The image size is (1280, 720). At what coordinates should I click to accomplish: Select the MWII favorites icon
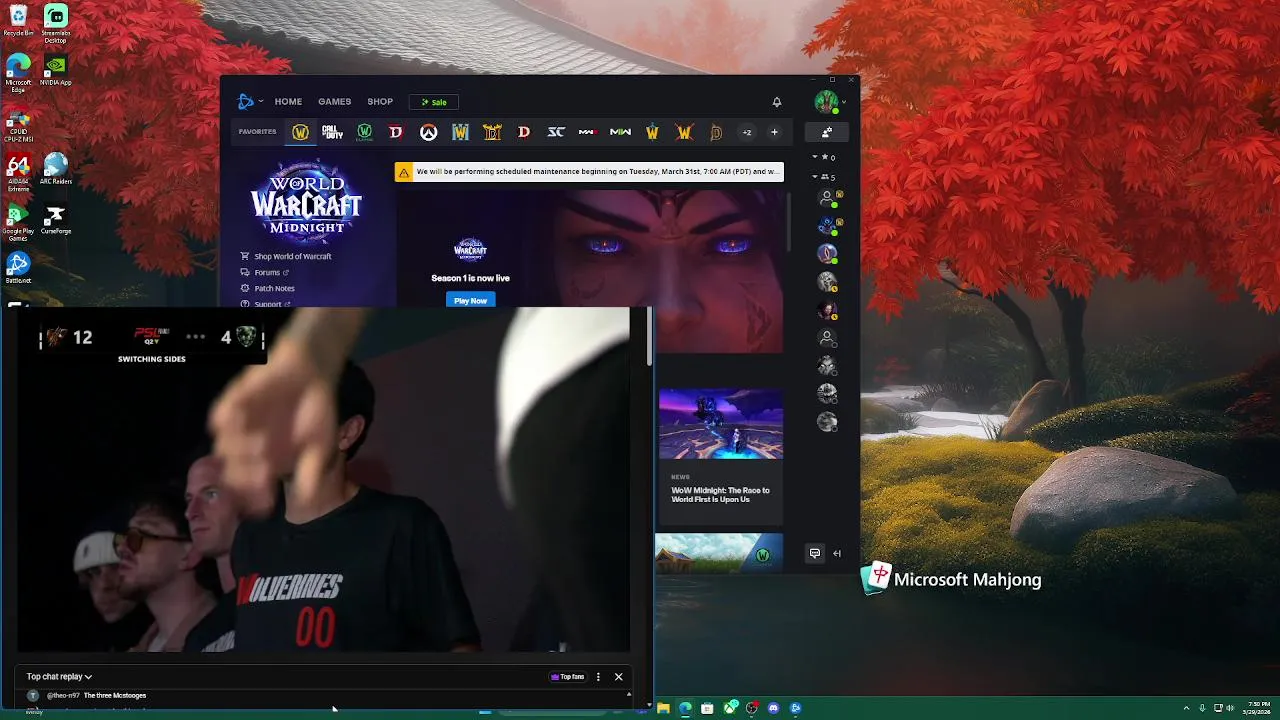click(620, 132)
